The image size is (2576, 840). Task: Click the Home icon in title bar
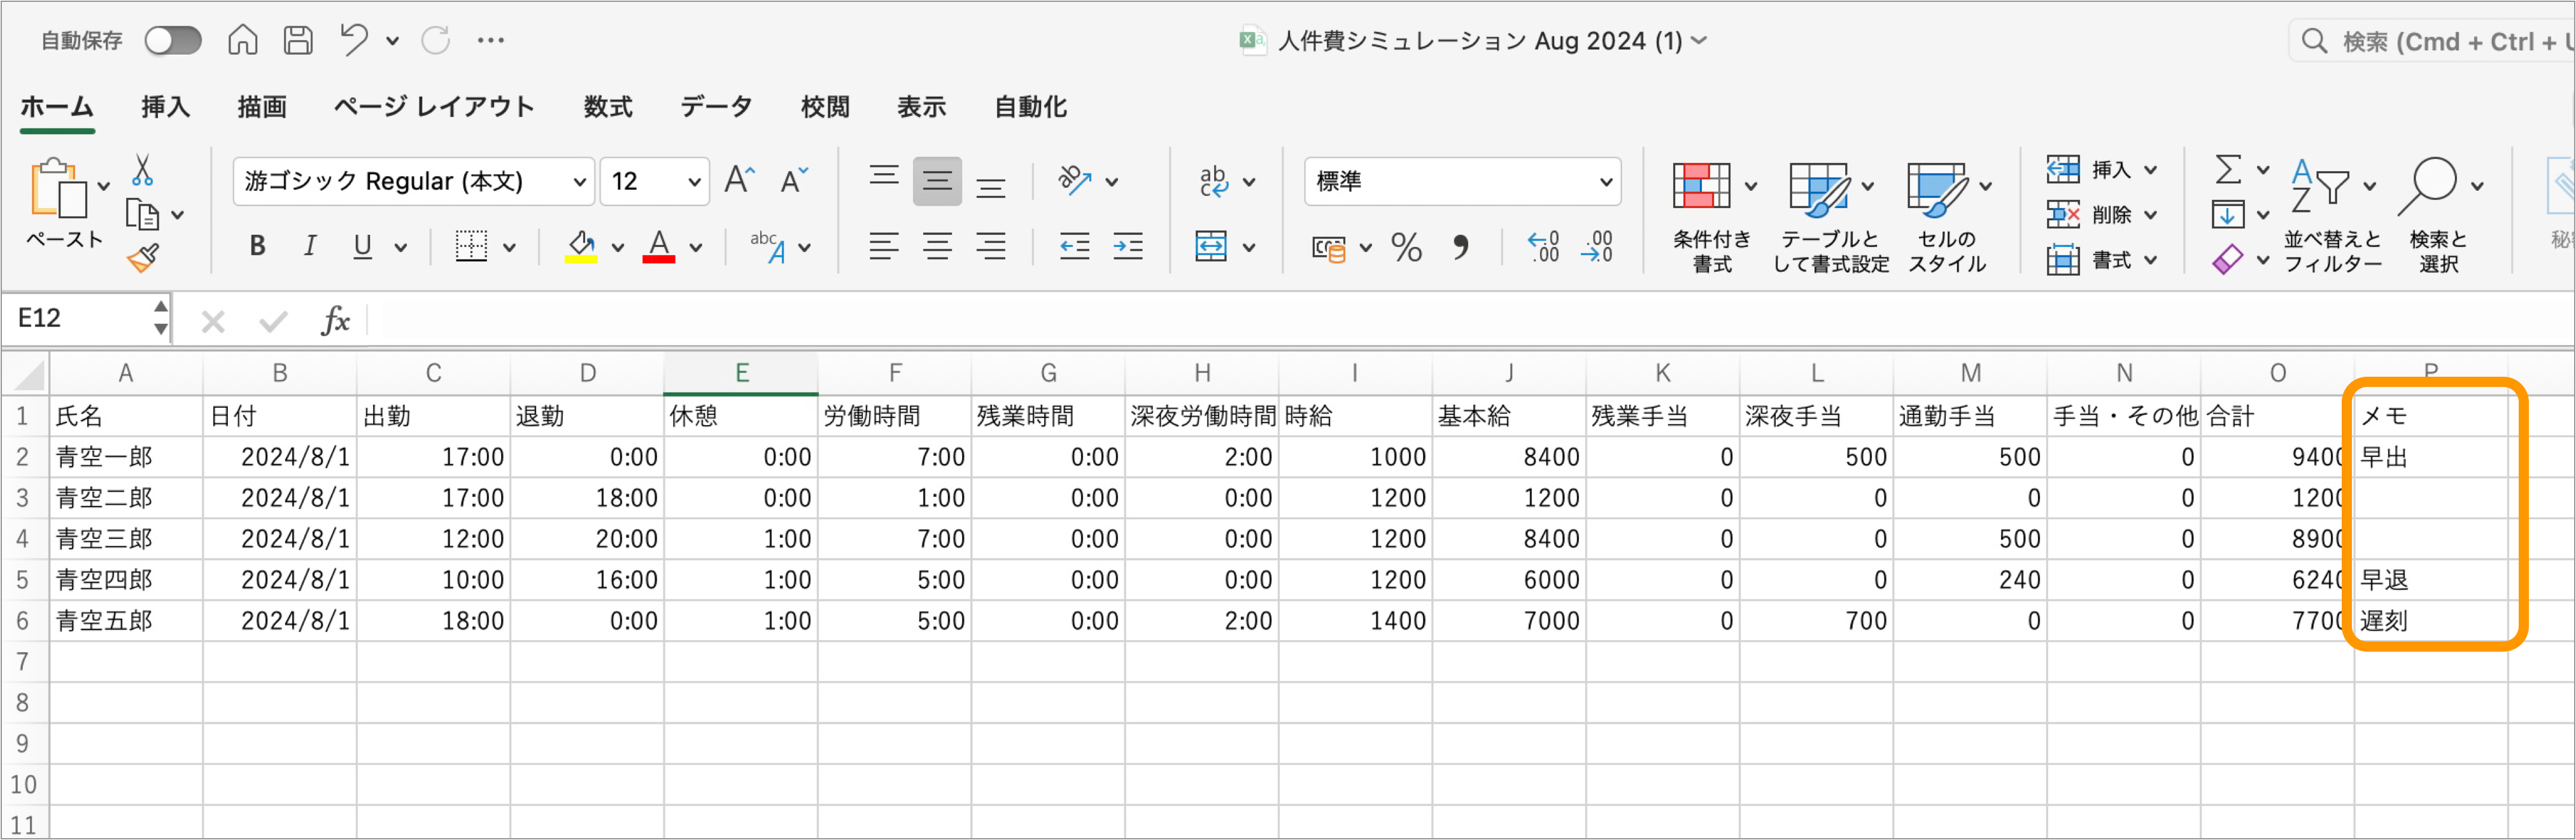click(243, 40)
